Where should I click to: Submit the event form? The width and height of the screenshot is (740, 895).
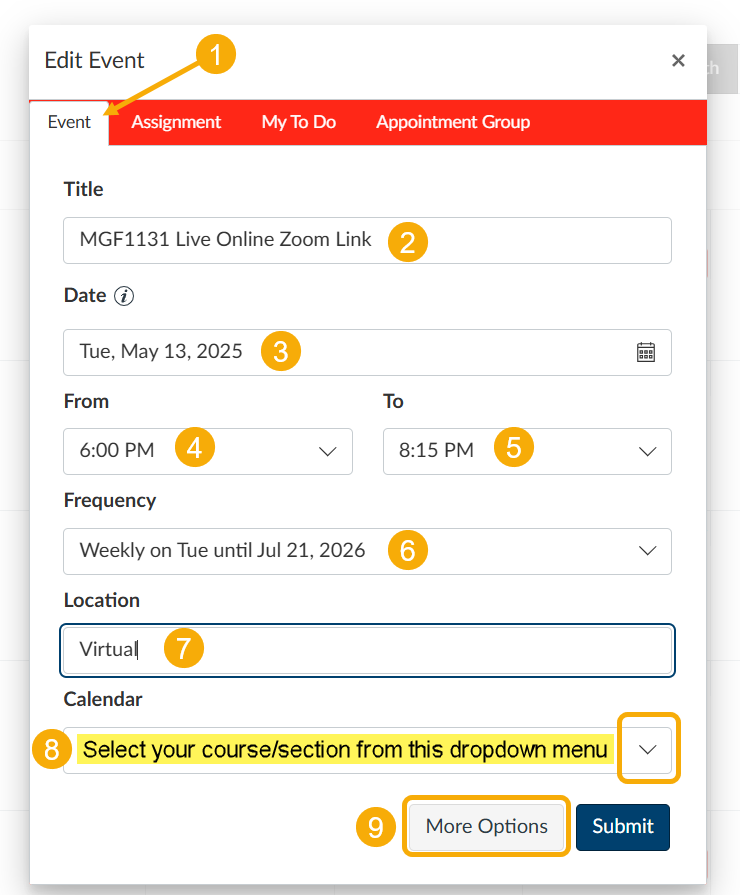tap(622, 827)
